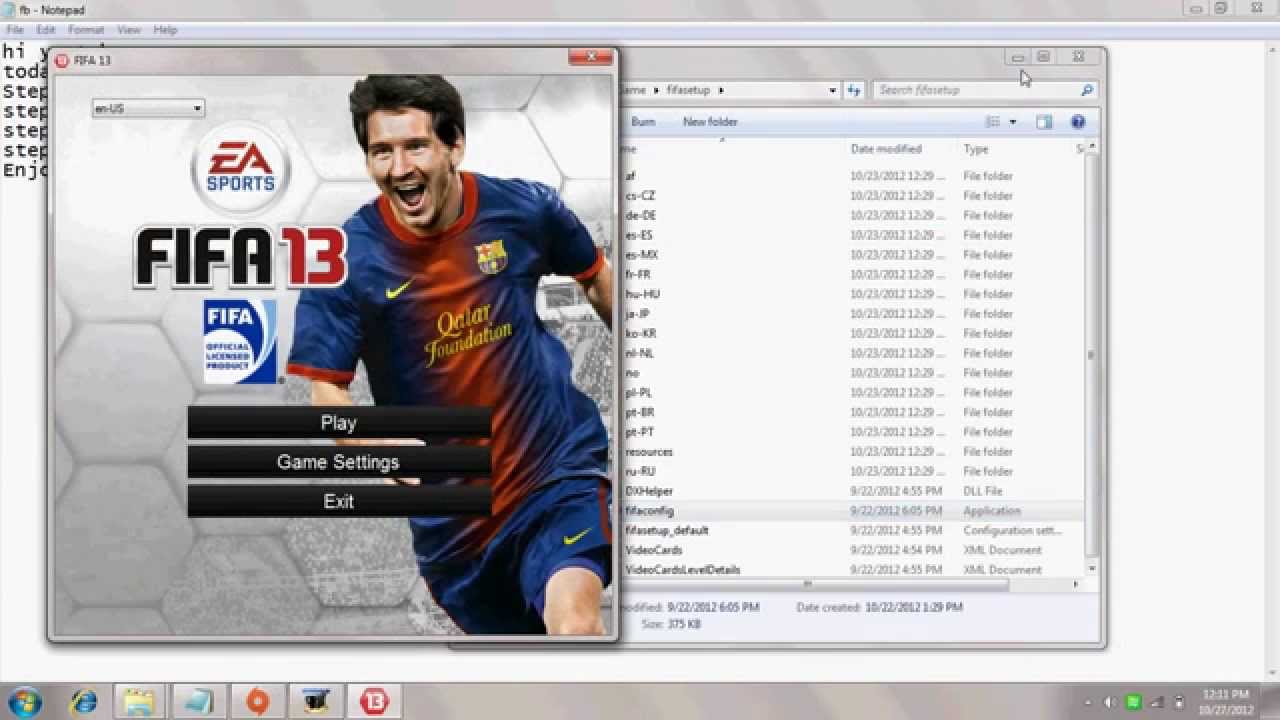Click the scroll-right arrow in file list
The image size is (1280, 720).
(1077, 584)
